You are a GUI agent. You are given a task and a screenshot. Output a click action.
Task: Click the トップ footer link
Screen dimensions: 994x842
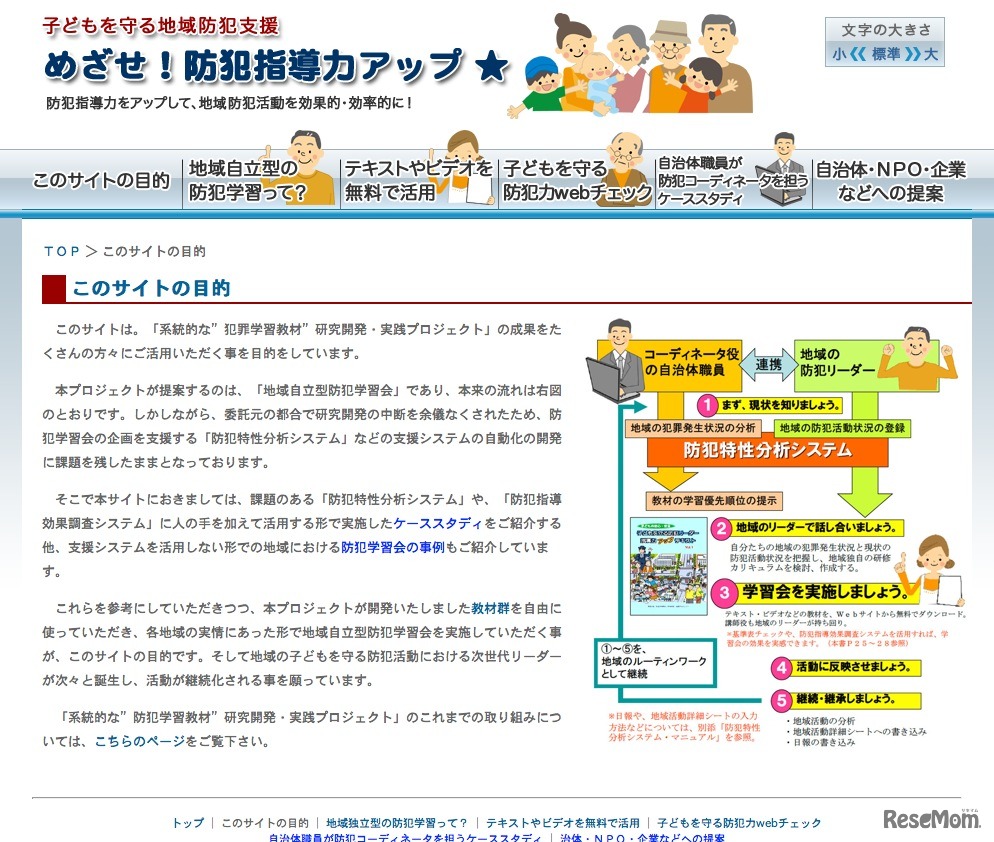188,823
